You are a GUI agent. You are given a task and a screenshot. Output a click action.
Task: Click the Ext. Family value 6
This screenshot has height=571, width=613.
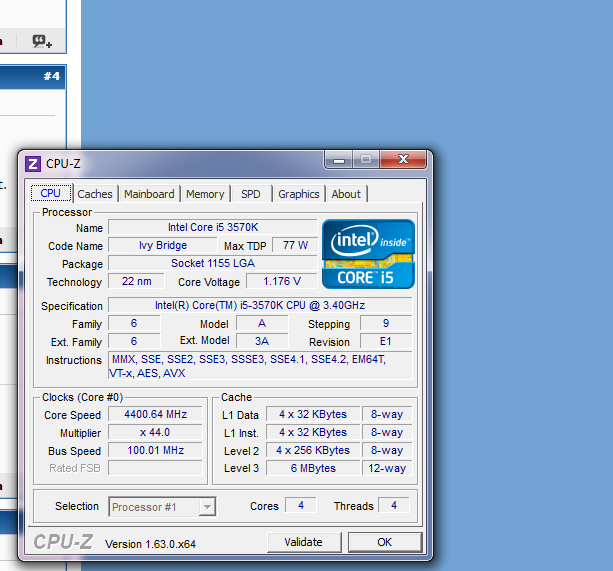tap(134, 342)
